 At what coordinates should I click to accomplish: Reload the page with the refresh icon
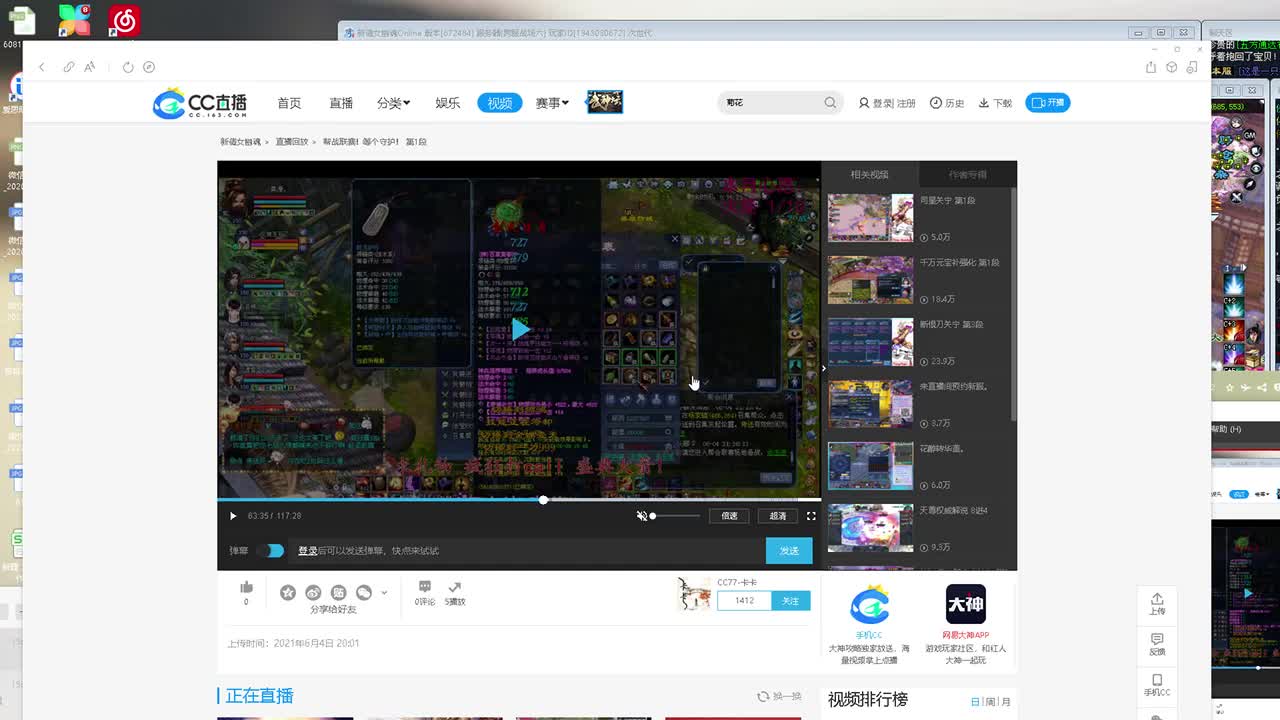pos(128,67)
